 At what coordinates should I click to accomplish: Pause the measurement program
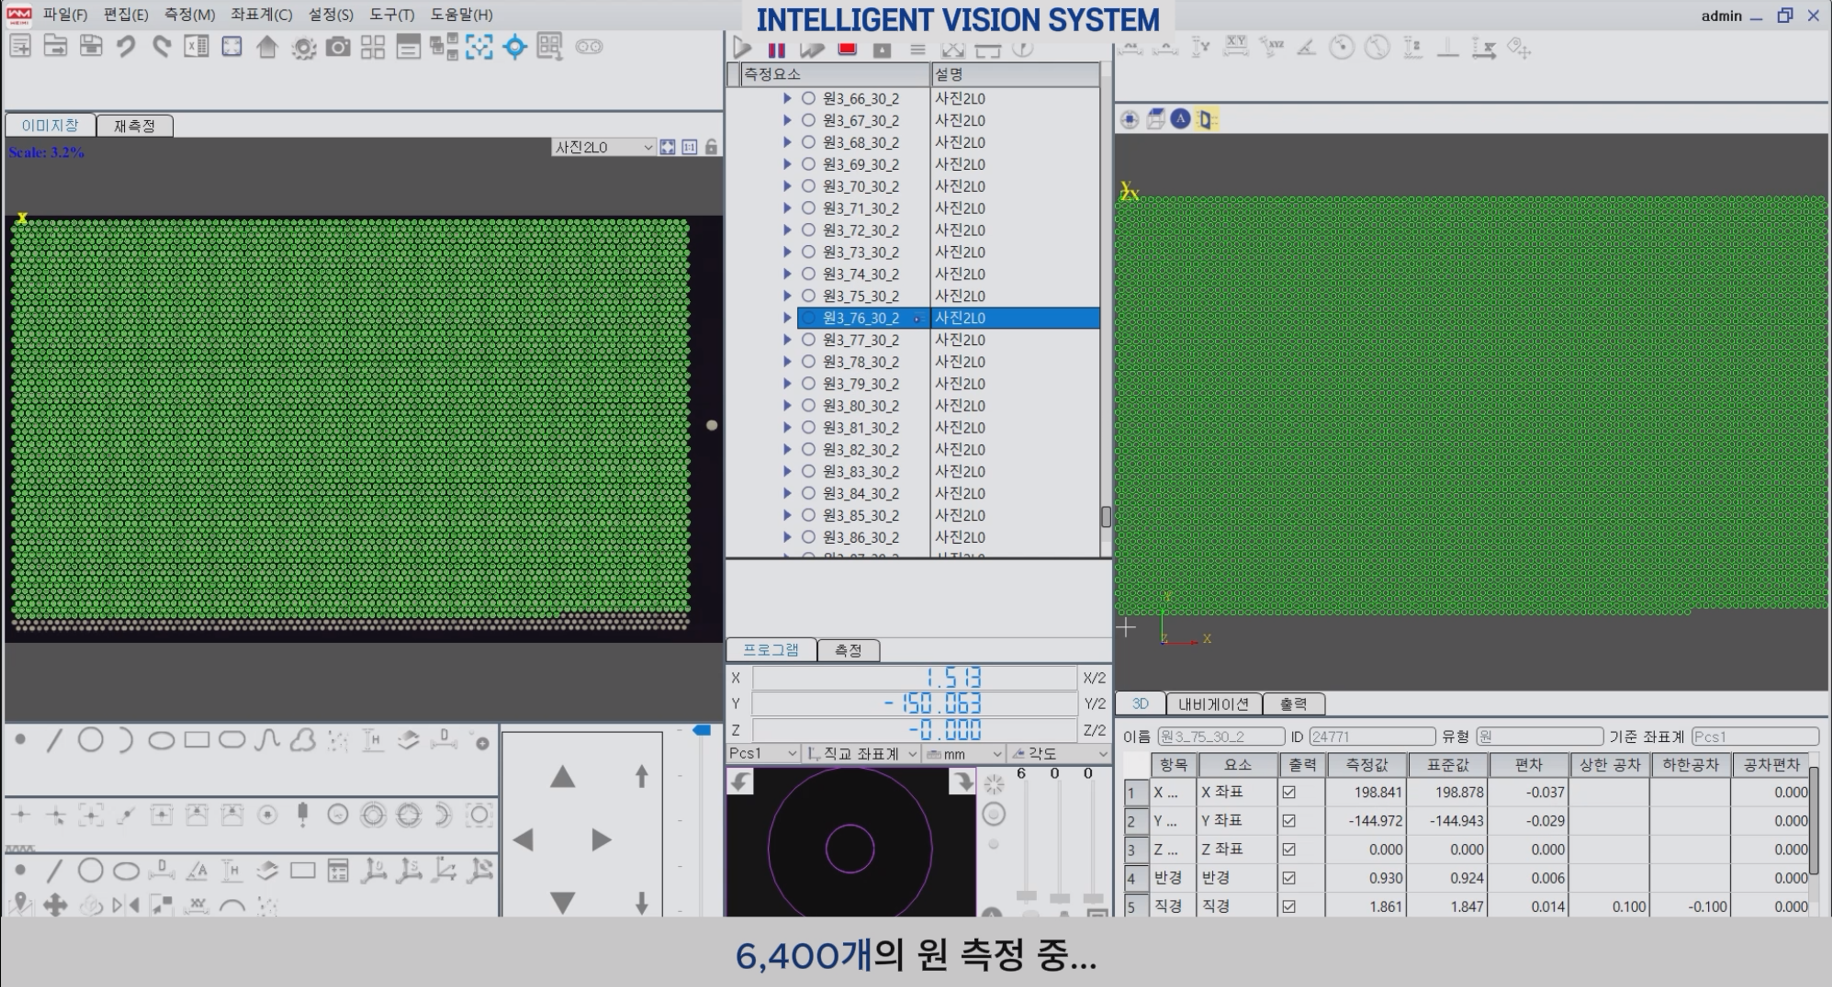pos(776,50)
